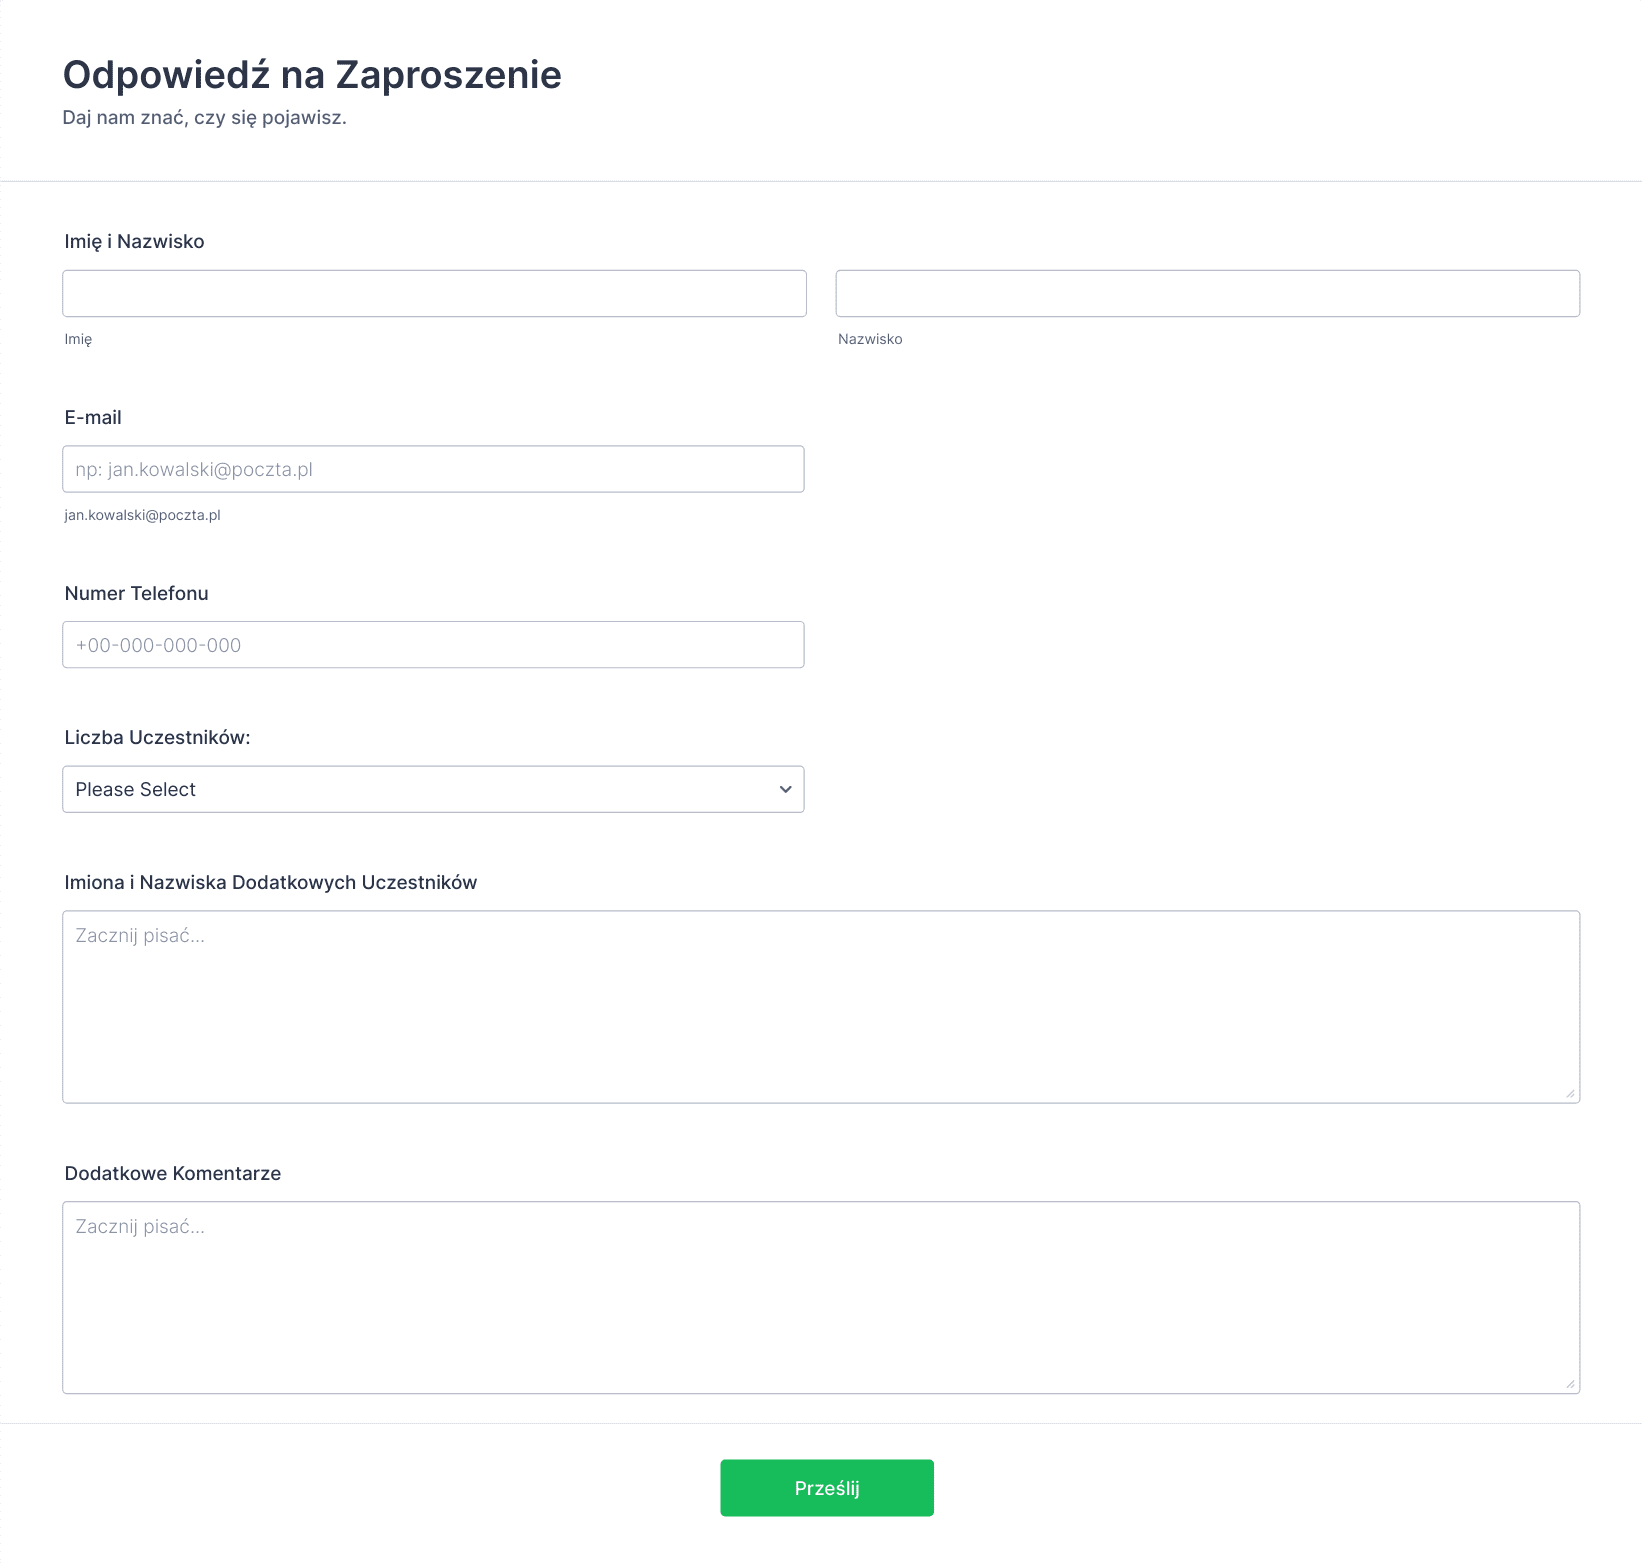
Task: Click resize handle of Dodatkowe Komentarze textarea
Action: [x=1570, y=1383]
